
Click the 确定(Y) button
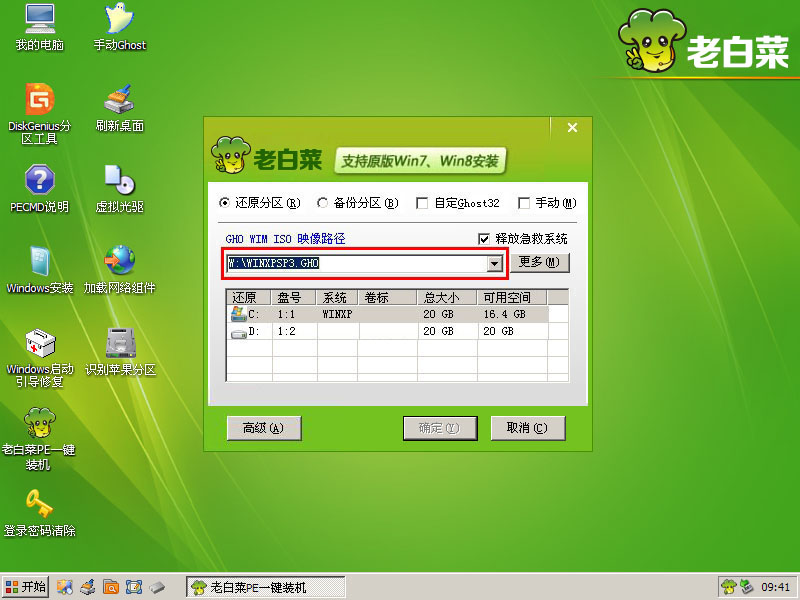[440, 428]
